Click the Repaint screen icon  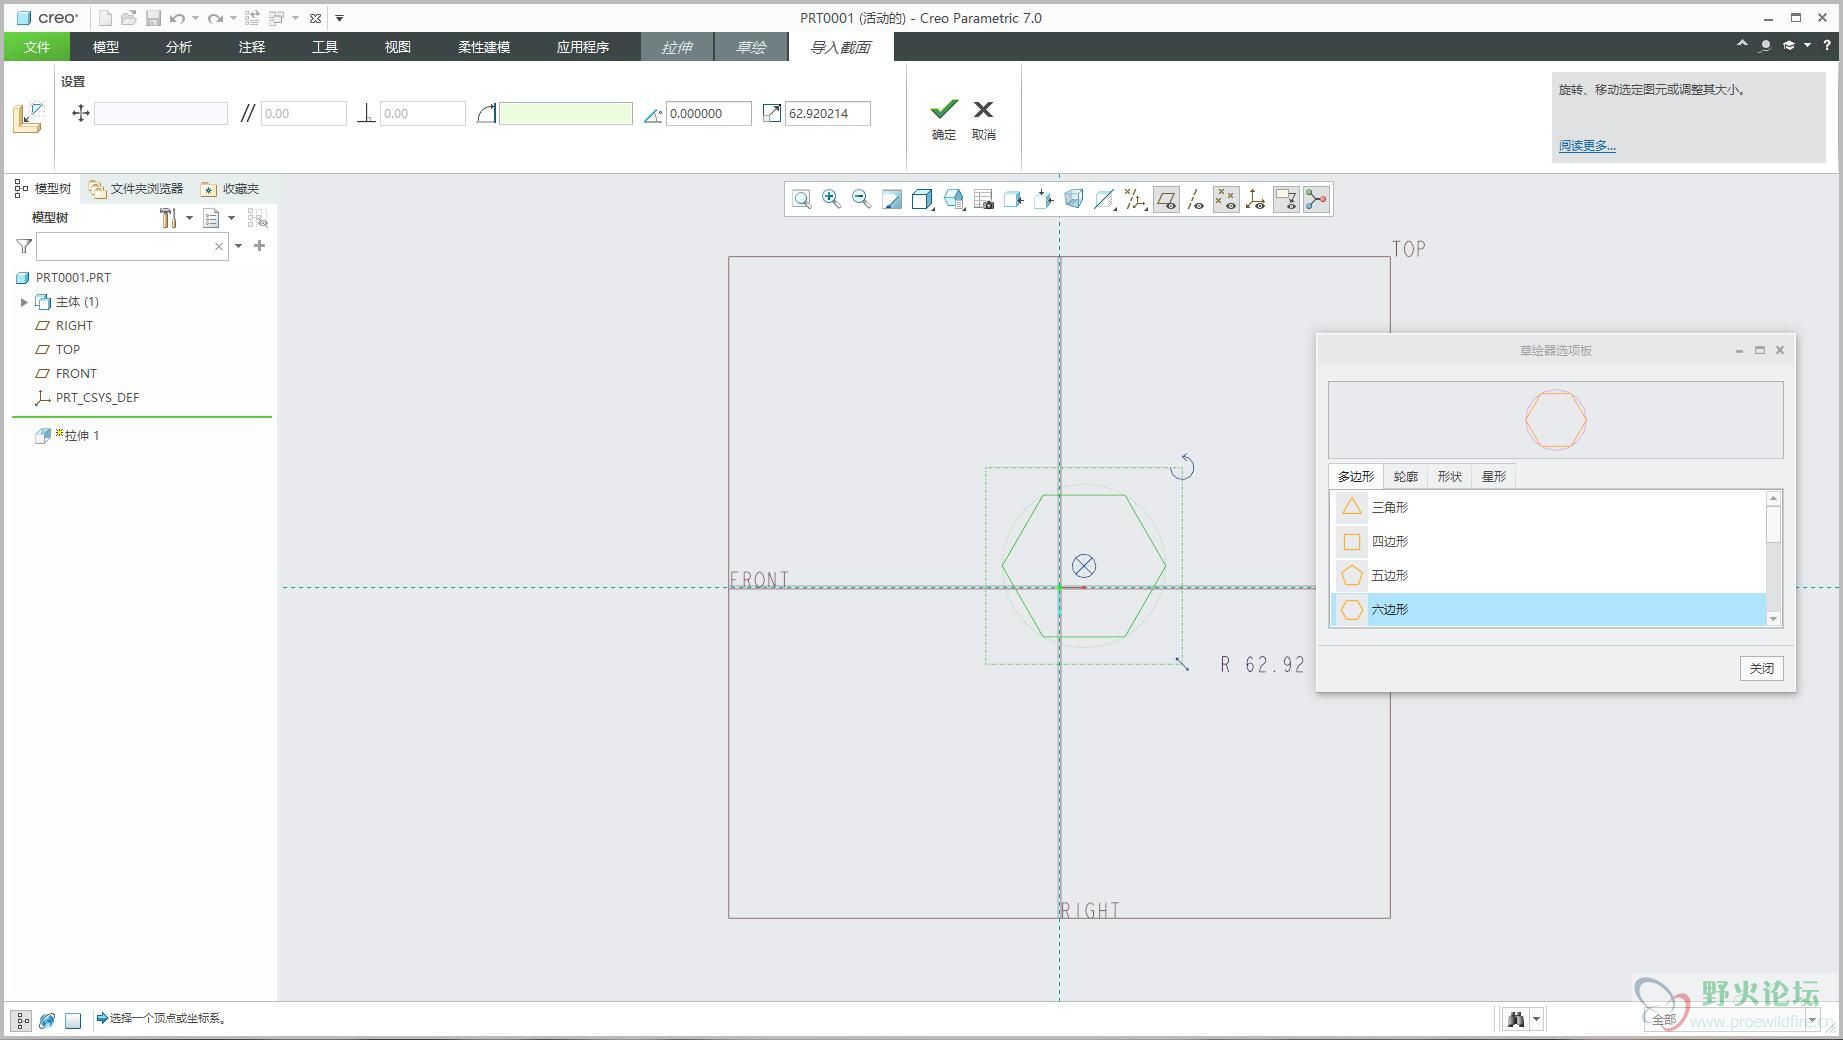click(892, 200)
